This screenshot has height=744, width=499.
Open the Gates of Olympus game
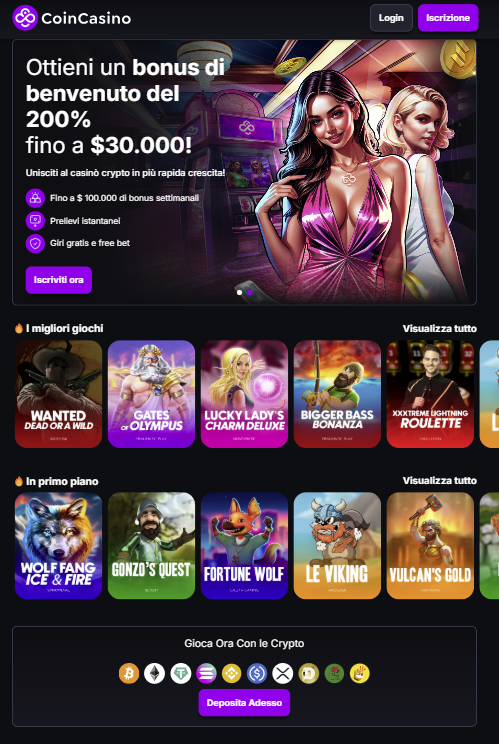point(151,394)
